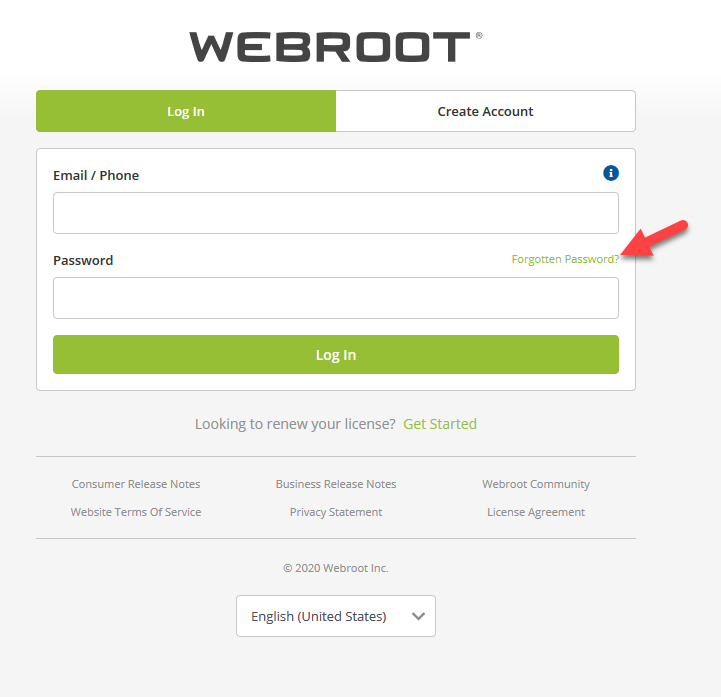Visit the Webroot Community link

pos(536,485)
